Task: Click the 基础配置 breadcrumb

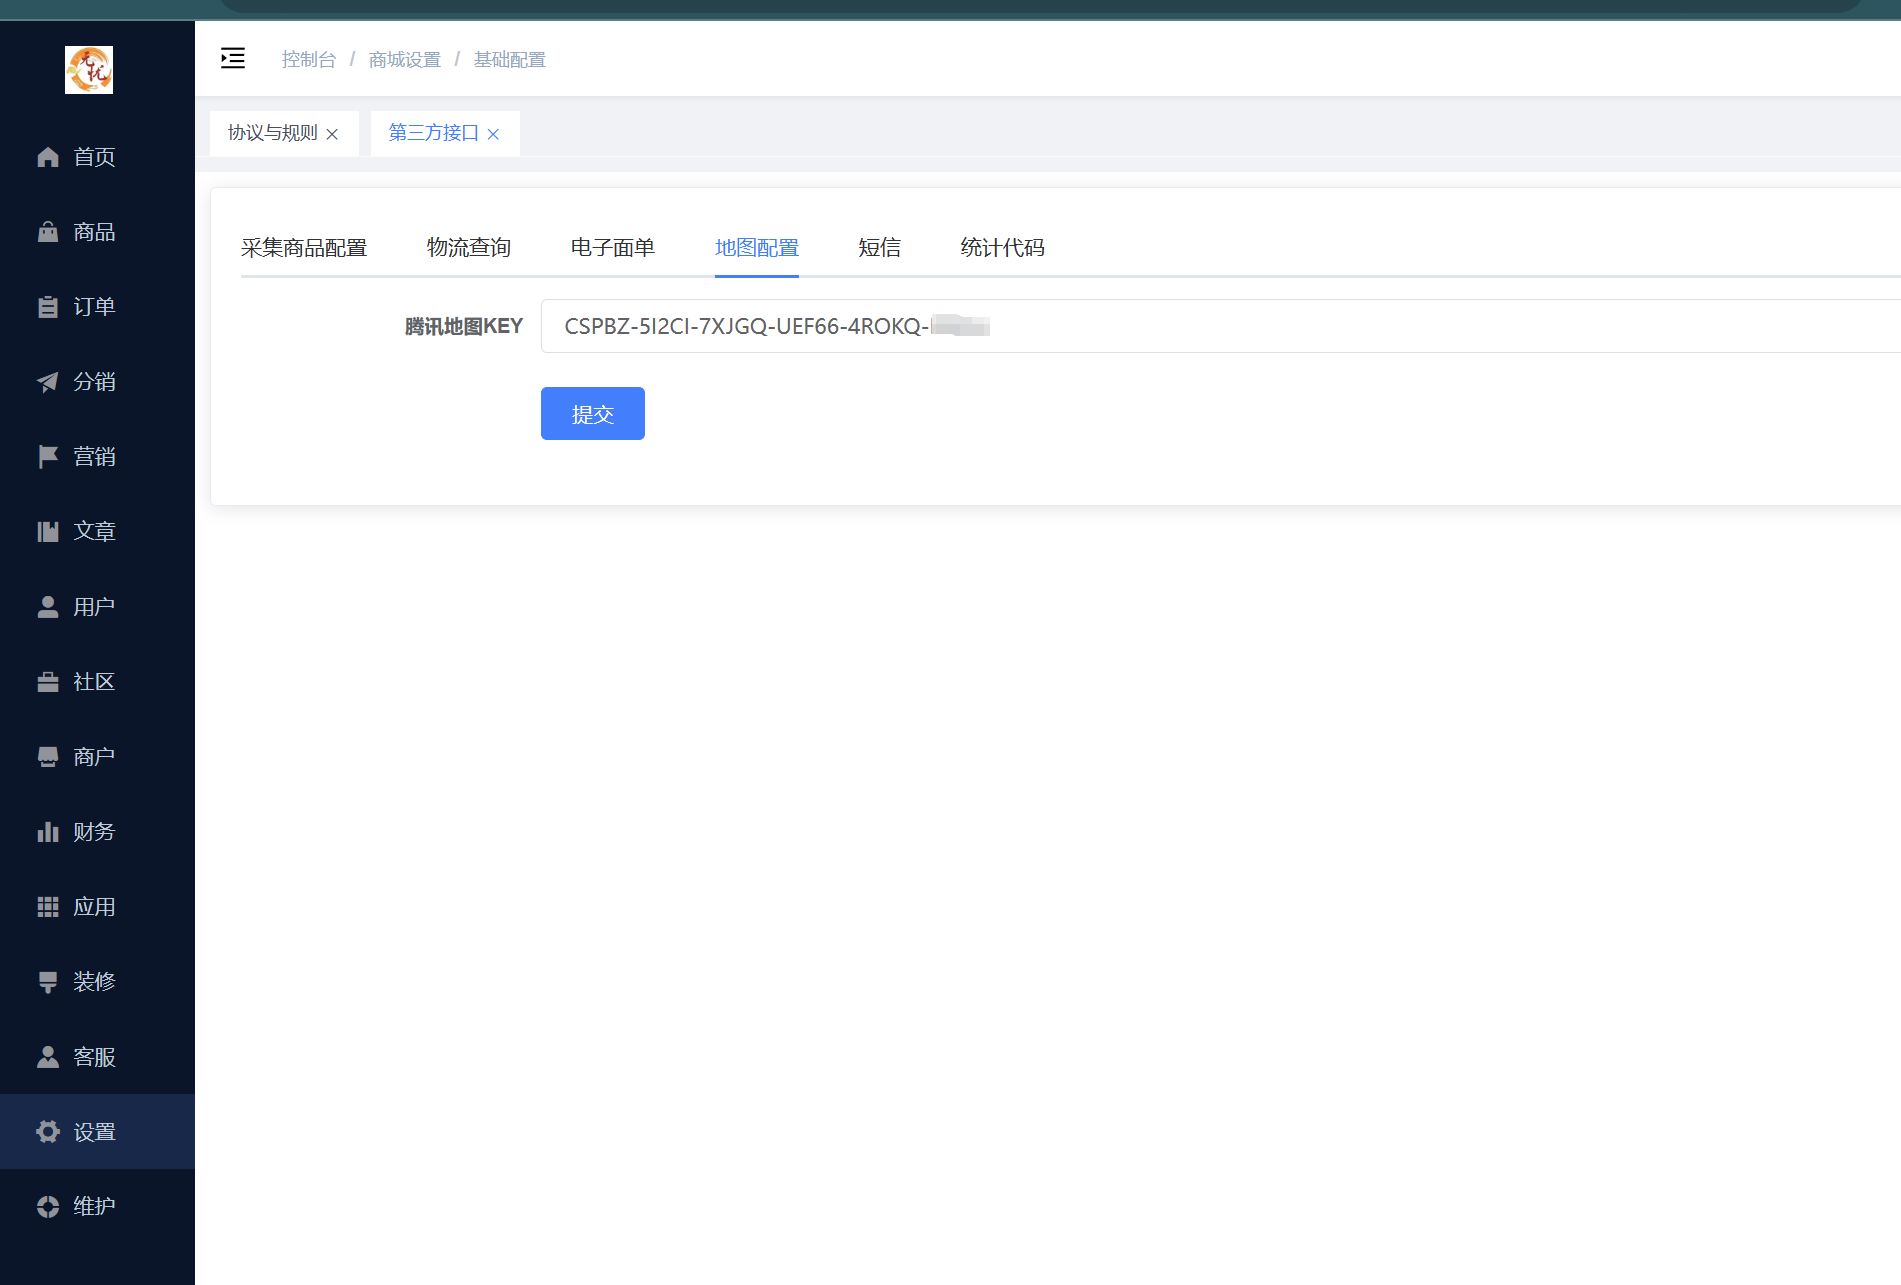Action: pyautogui.click(x=510, y=60)
